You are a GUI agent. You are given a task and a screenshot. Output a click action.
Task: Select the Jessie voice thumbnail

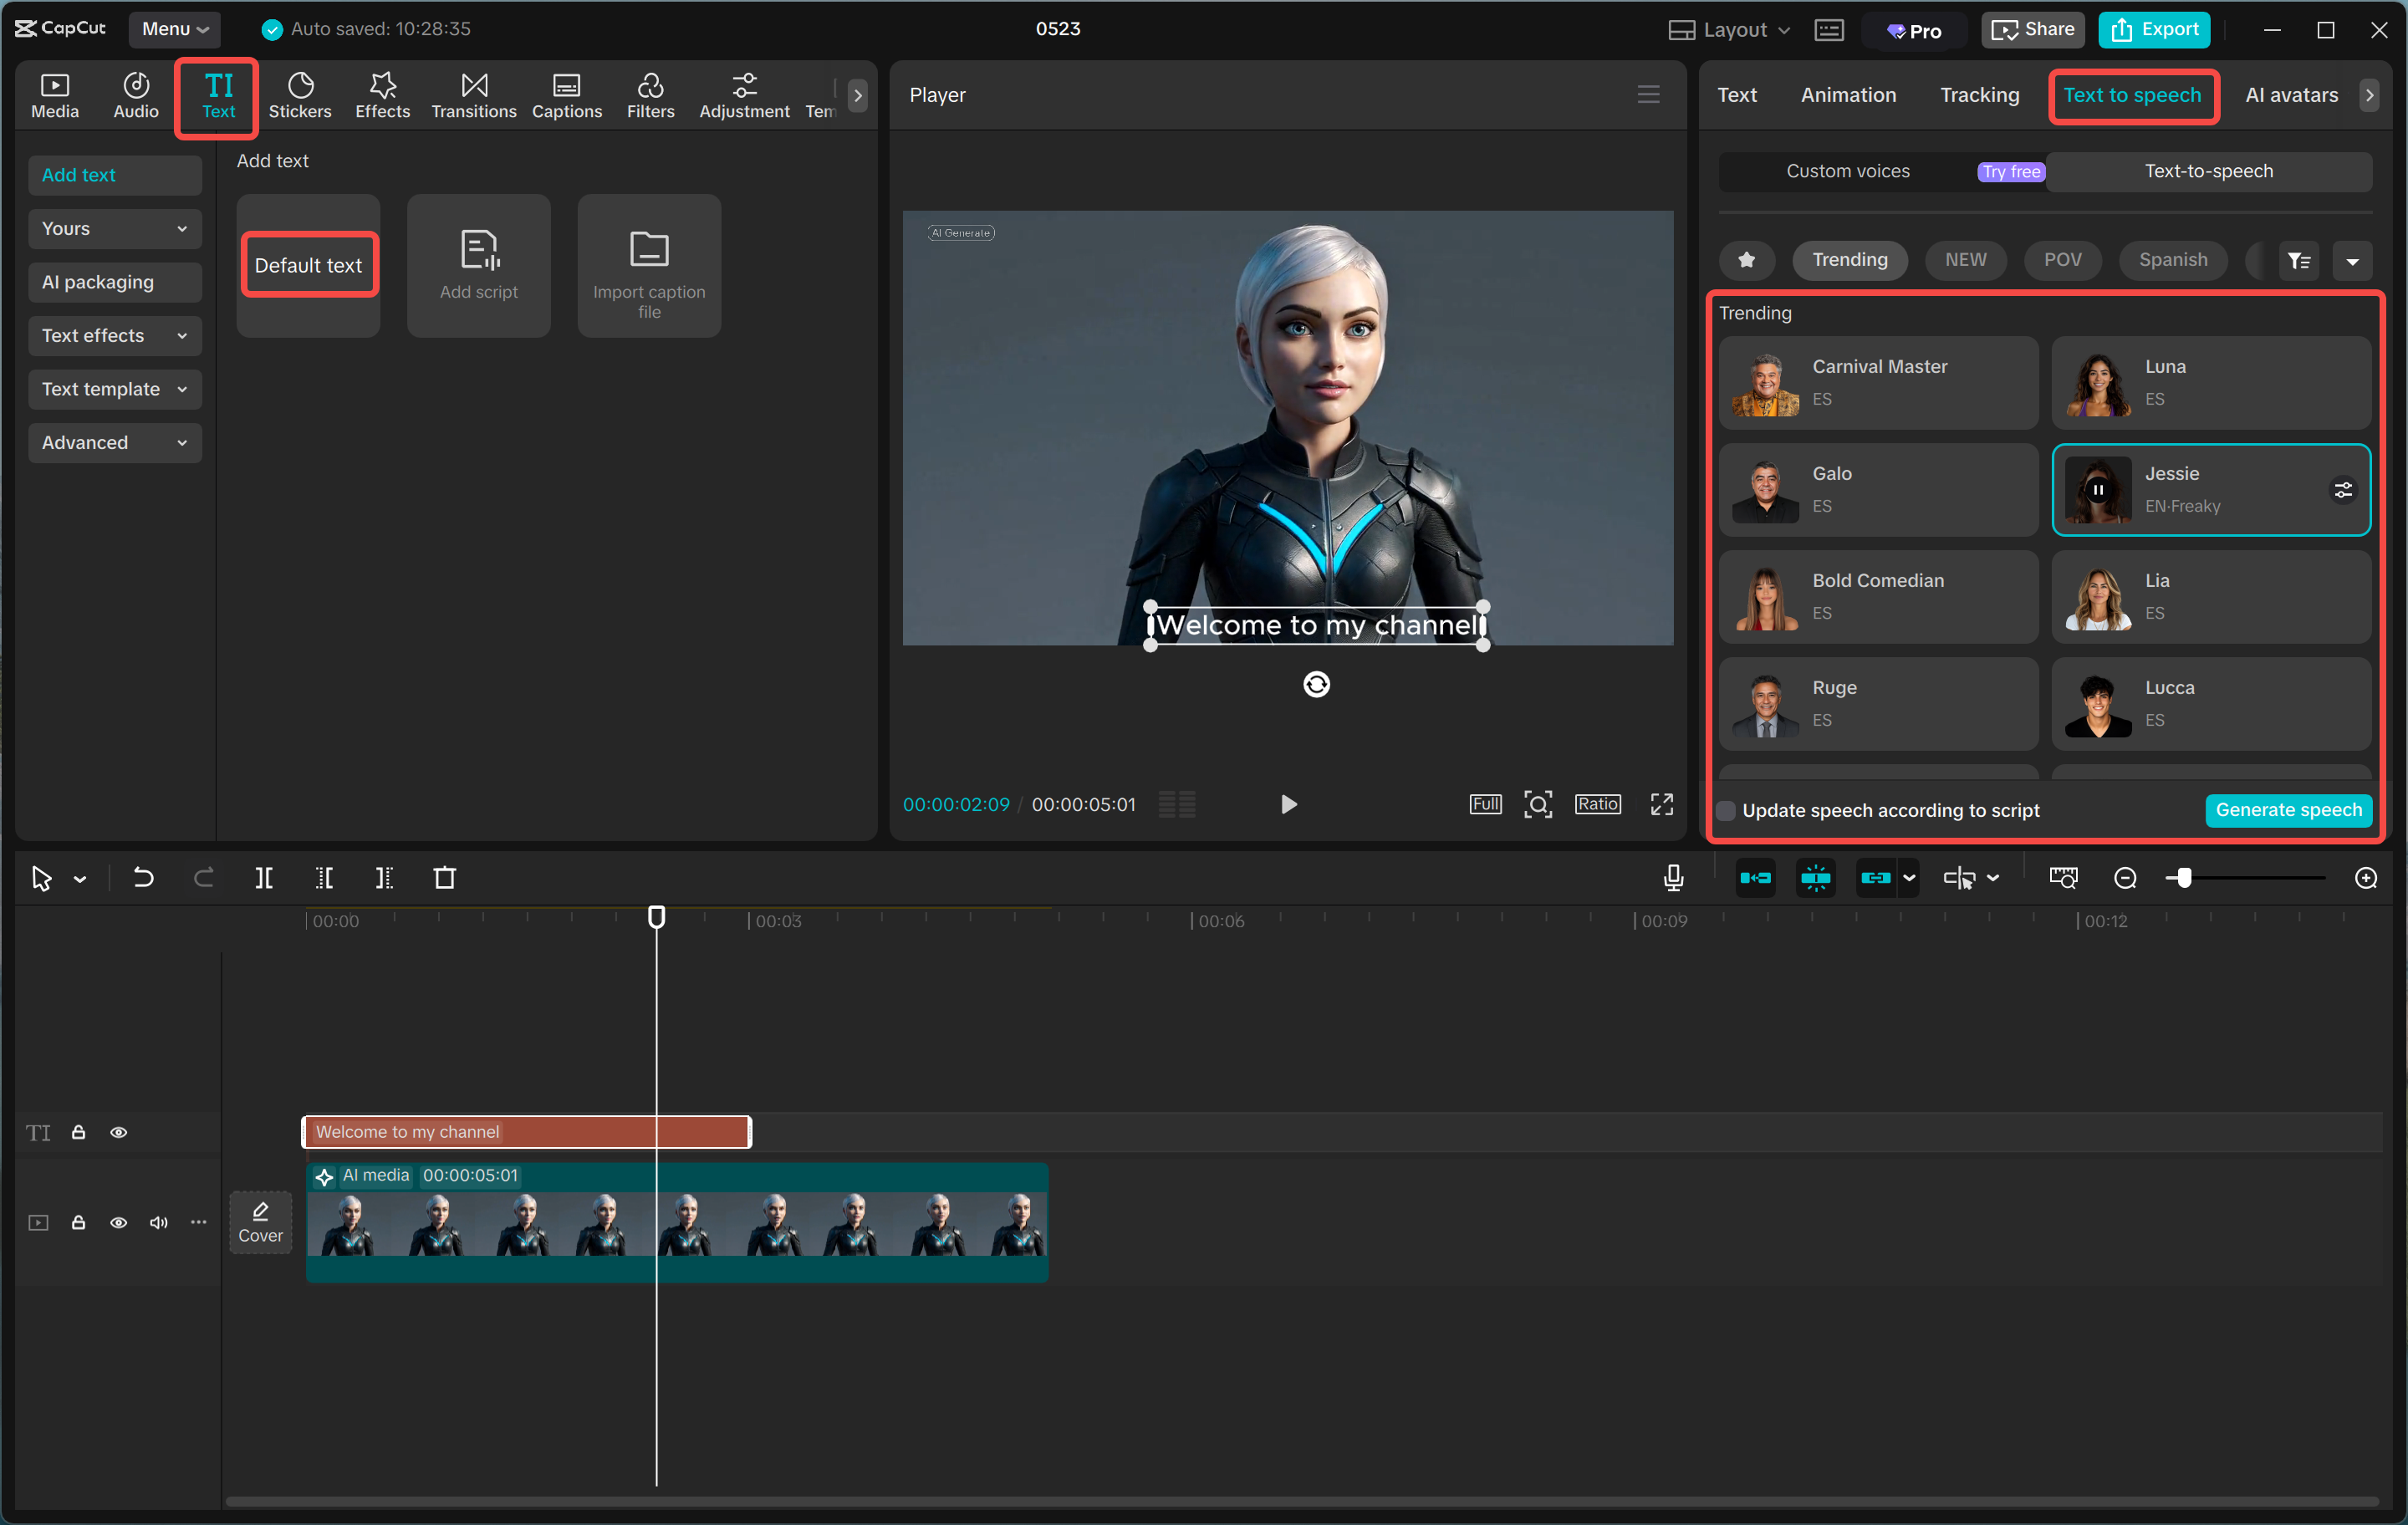2097,490
